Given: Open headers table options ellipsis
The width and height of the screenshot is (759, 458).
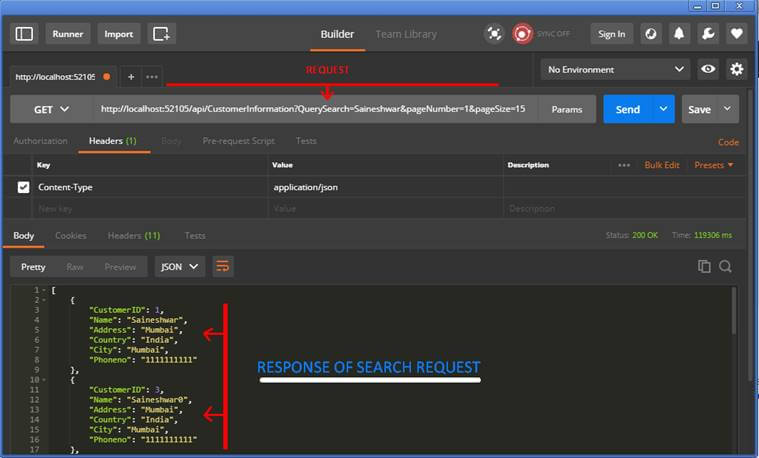Looking at the screenshot, I should (624, 165).
